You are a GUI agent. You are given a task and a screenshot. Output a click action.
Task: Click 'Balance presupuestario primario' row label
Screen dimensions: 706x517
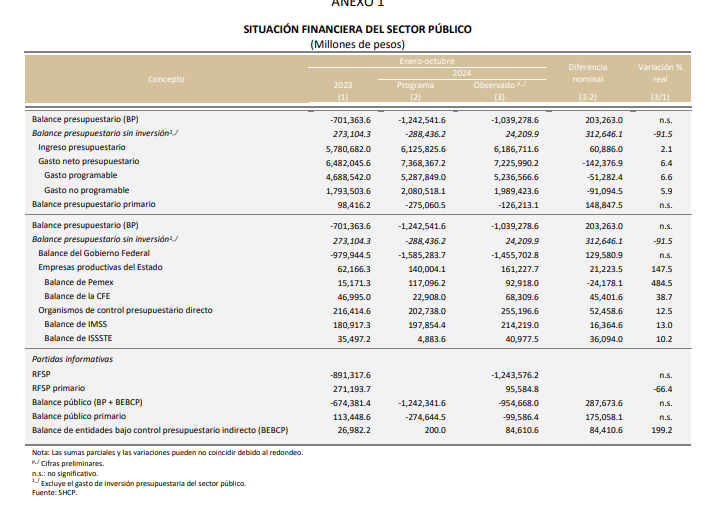pyautogui.click(x=94, y=204)
